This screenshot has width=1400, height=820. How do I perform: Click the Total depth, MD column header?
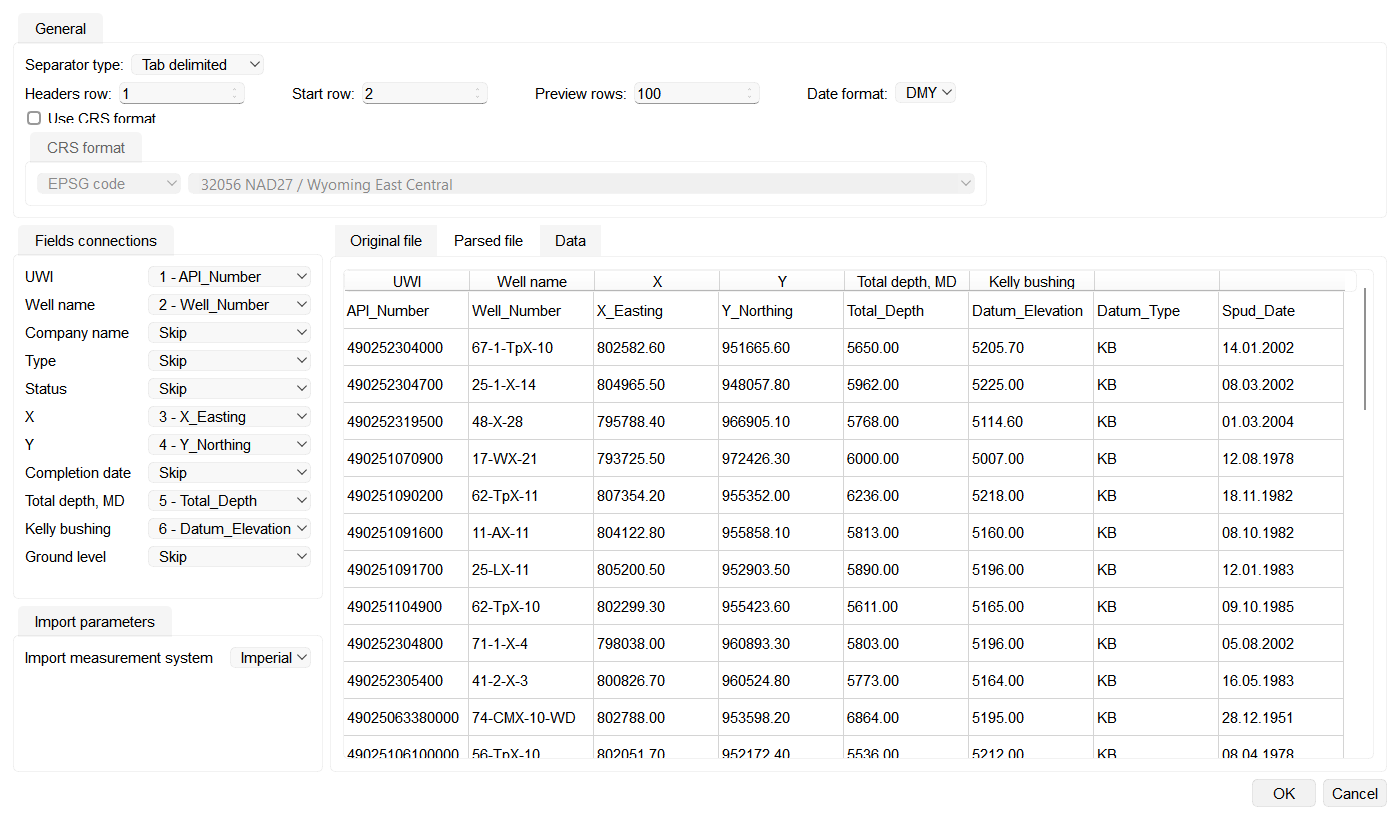907,281
